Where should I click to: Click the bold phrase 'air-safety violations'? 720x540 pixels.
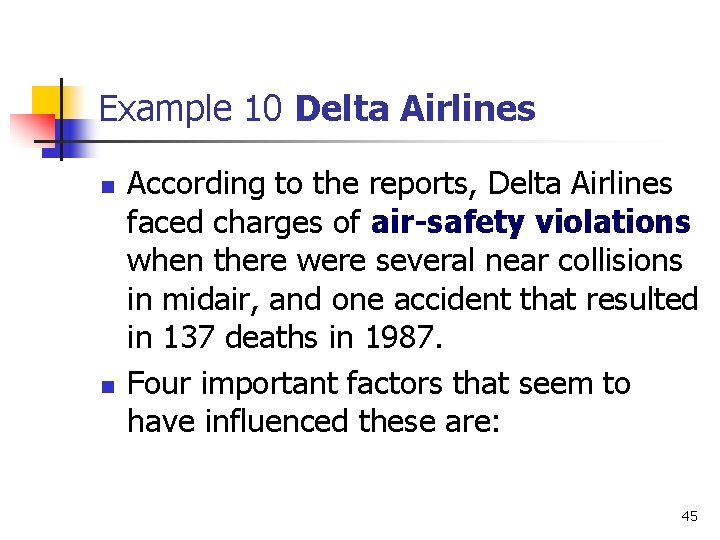(531, 222)
